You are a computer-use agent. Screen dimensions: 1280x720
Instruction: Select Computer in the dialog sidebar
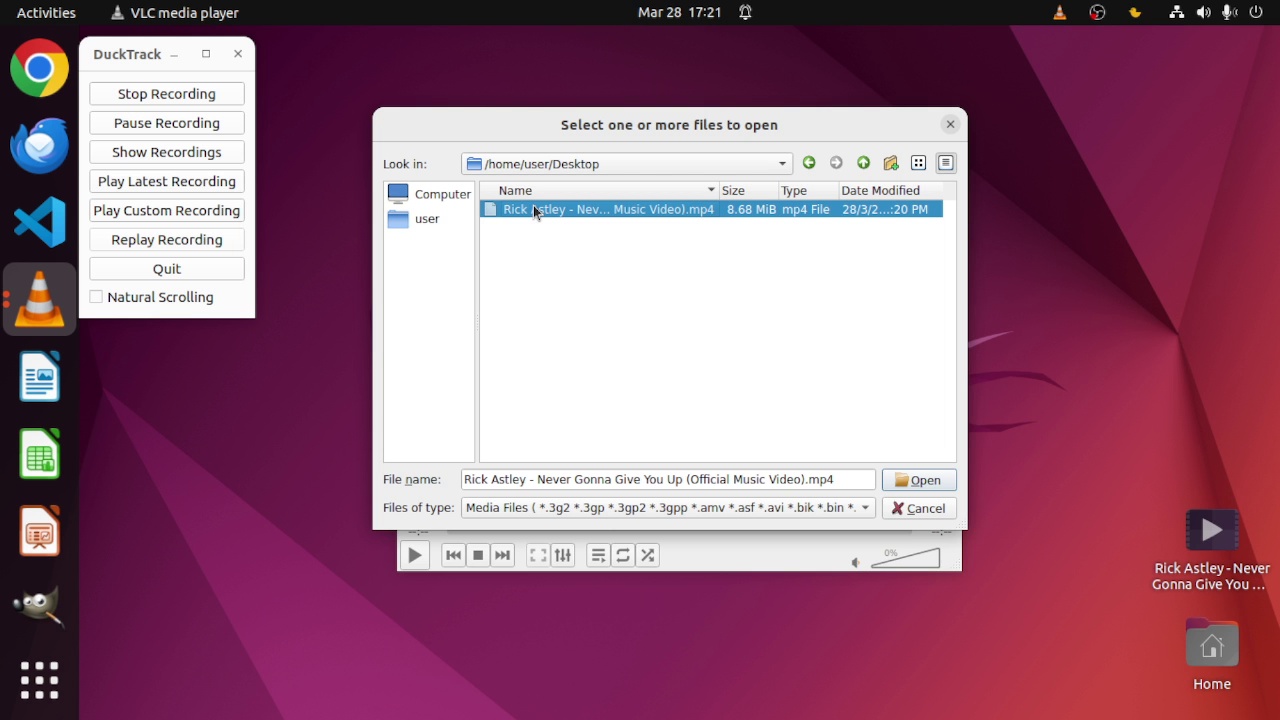pyautogui.click(x=429, y=194)
